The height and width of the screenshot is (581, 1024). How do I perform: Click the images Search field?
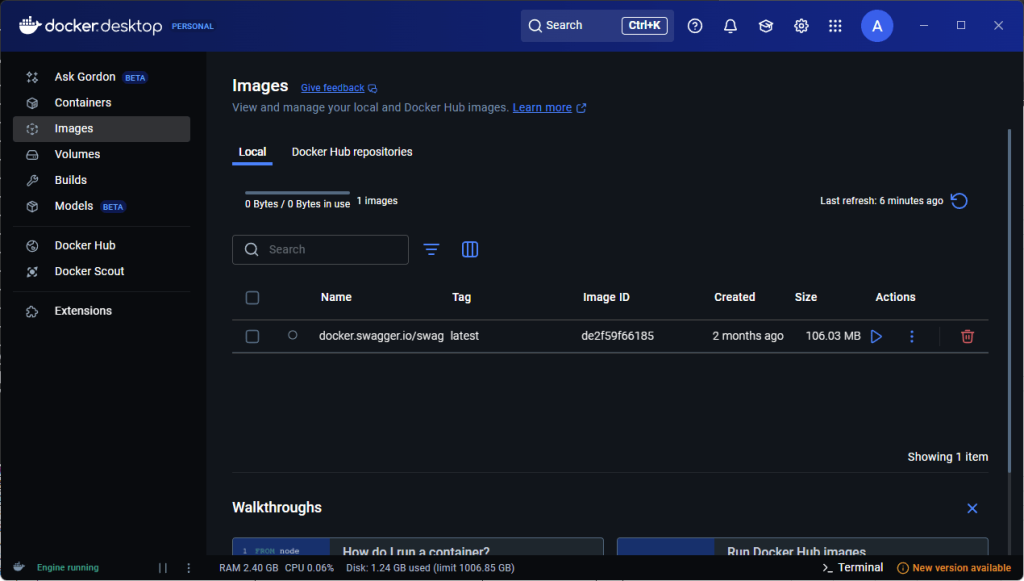click(320, 249)
